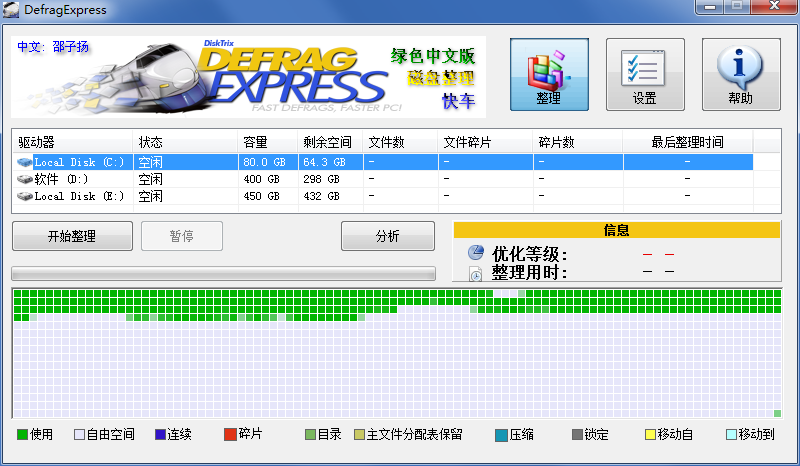Click the blue 连续 legend swatch
The height and width of the screenshot is (466, 800).
click(x=160, y=434)
